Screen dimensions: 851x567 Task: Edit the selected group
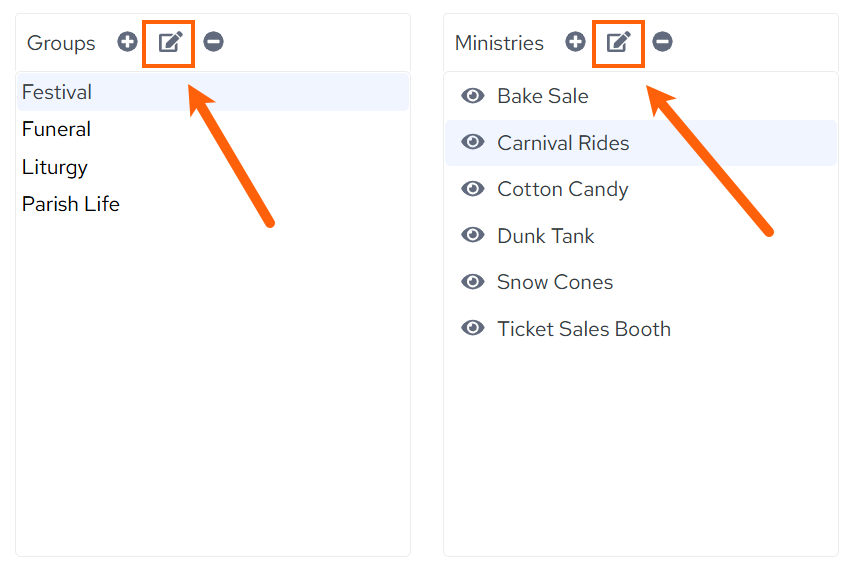(170, 42)
